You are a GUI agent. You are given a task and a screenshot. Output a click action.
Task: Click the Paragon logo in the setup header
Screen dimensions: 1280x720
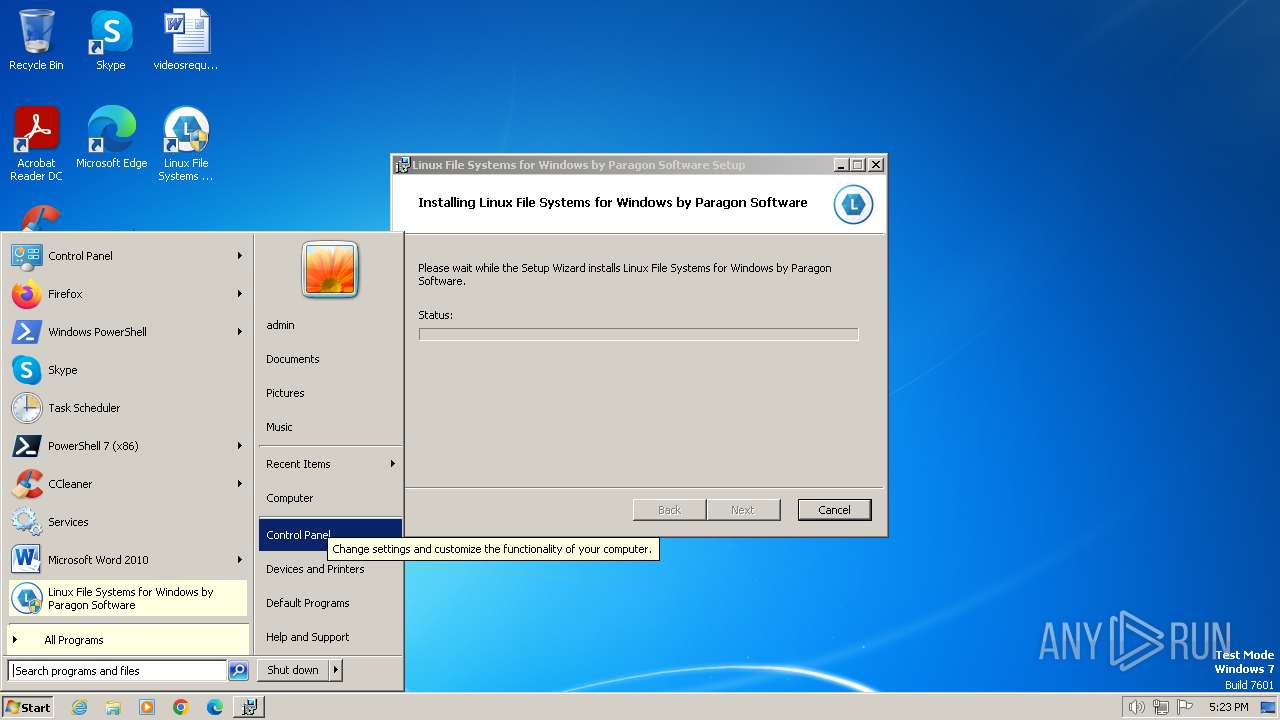tap(853, 204)
